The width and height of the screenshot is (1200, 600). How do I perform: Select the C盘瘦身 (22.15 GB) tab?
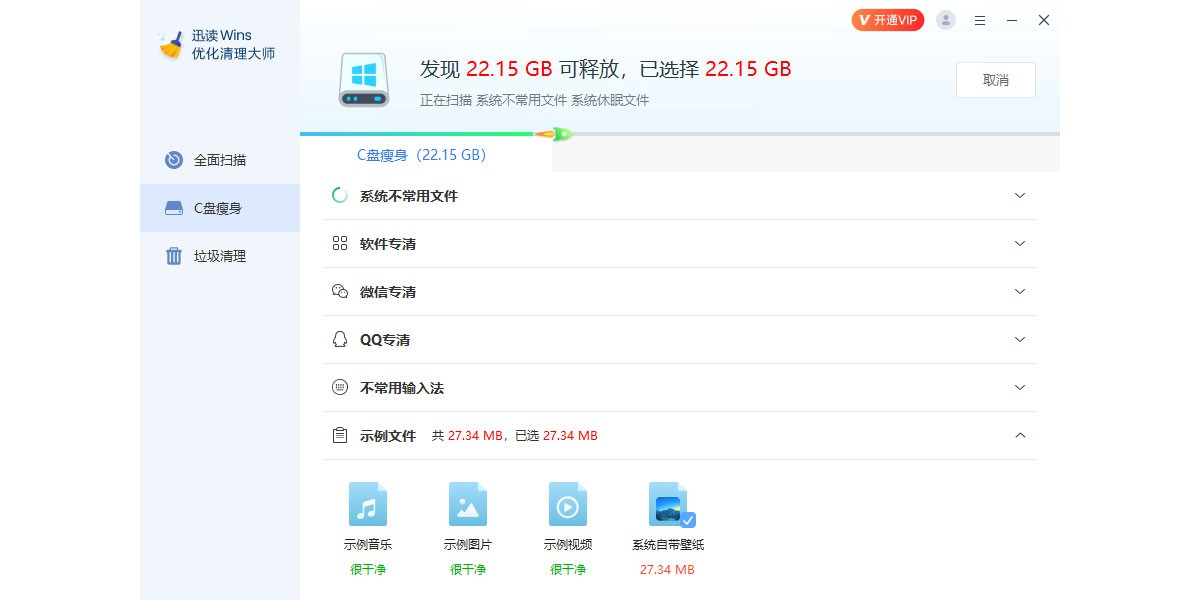[422, 155]
